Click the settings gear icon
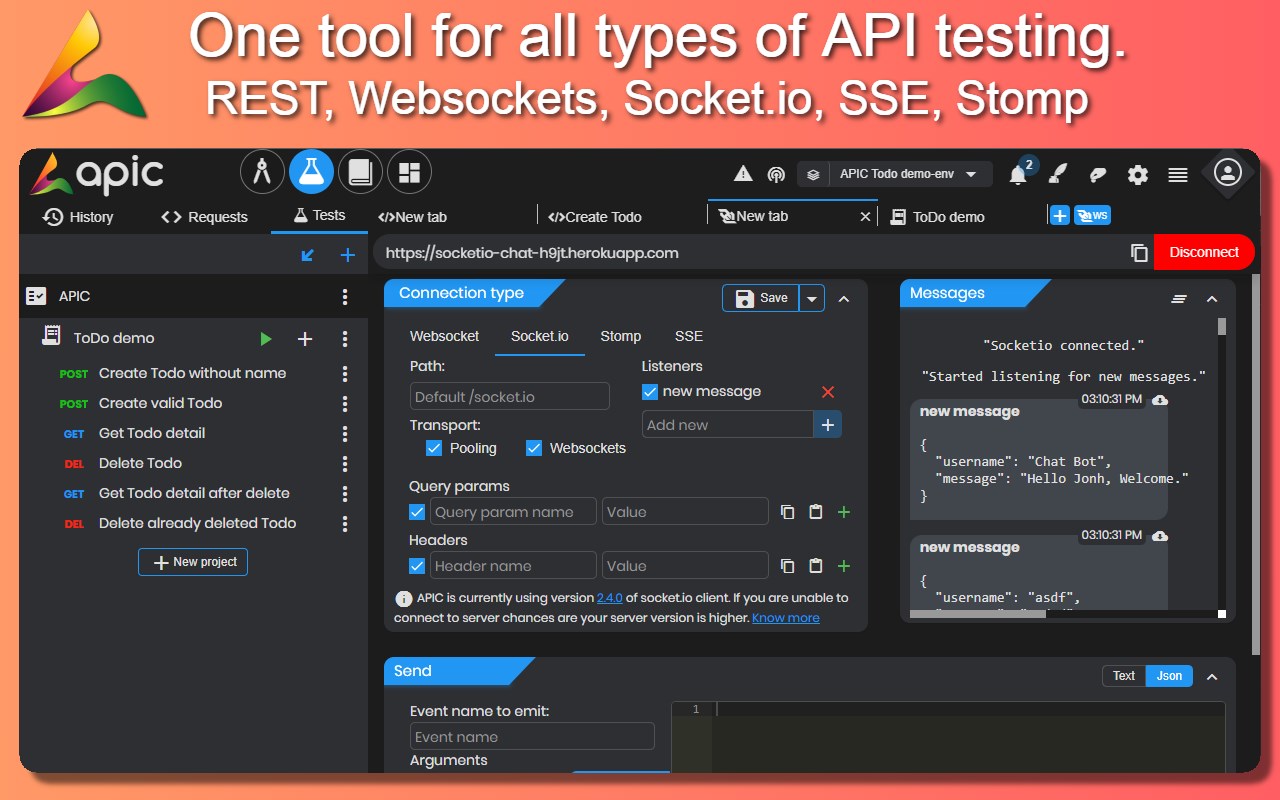The height and width of the screenshot is (800, 1280). click(x=1138, y=175)
